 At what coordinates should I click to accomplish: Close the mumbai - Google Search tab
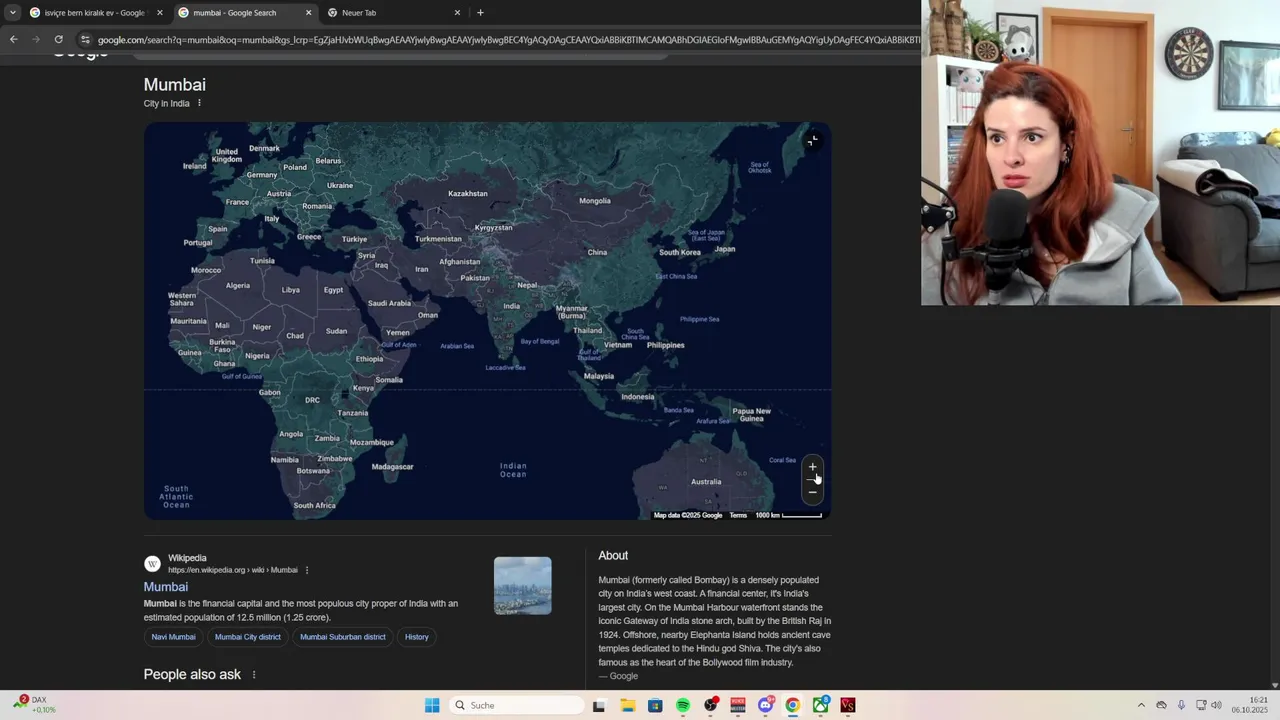point(308,13)
